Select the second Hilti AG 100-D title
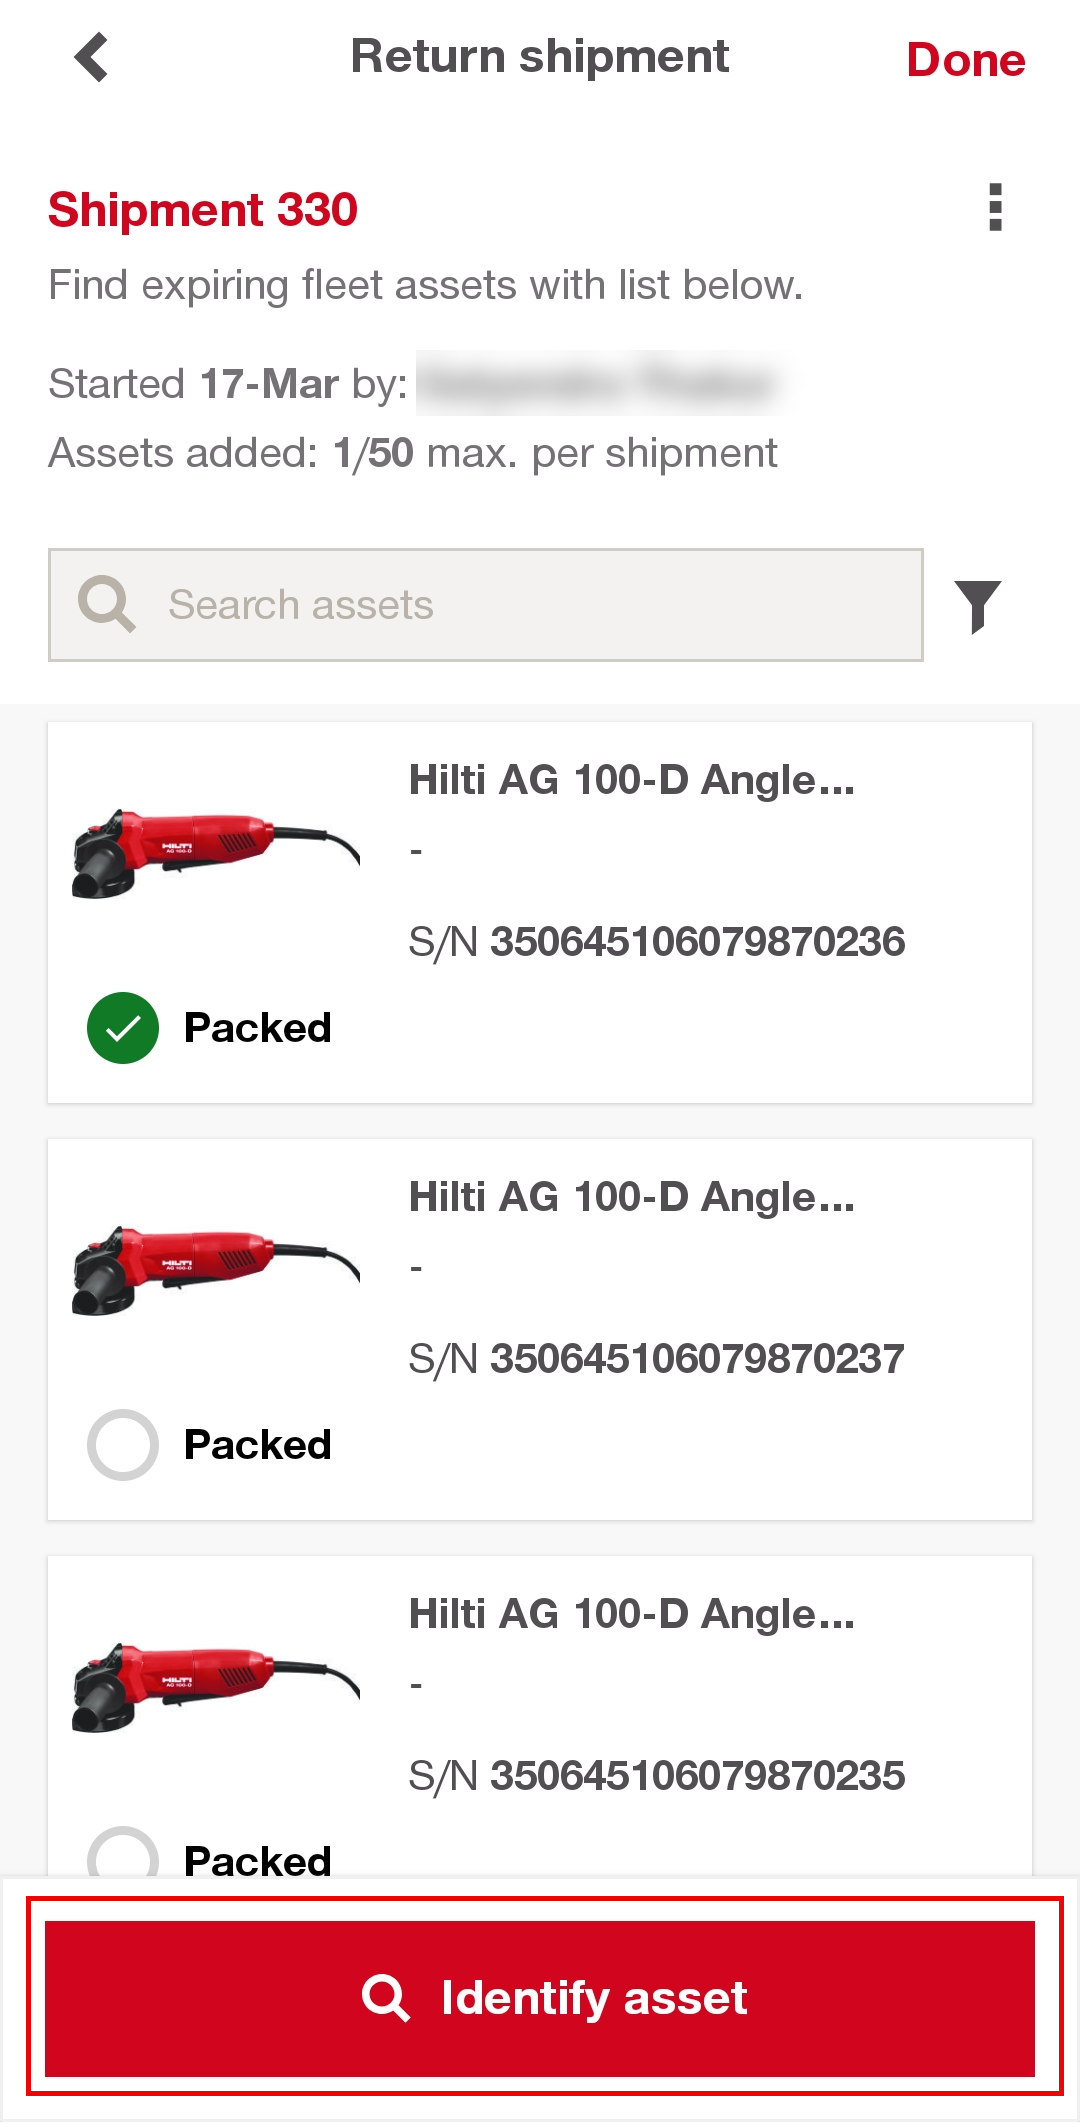Screen dimensions: 1080x2124 pyautogui.click(x=632, y=1197)
